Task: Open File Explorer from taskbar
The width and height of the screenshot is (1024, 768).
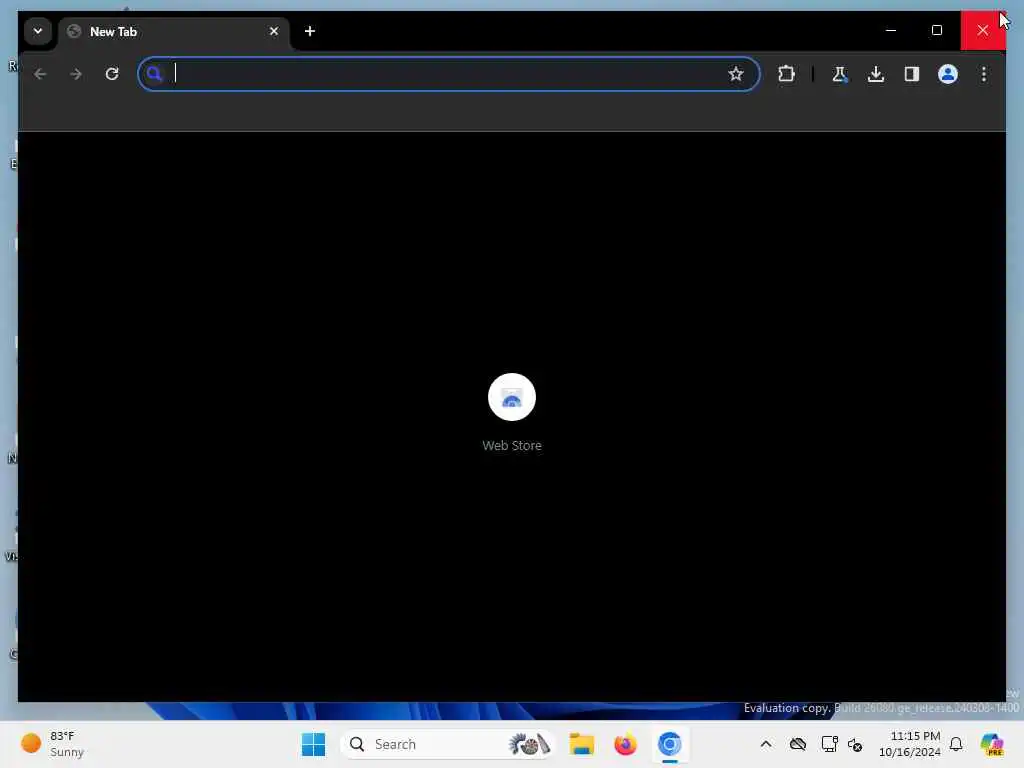Action: point(581,744)
